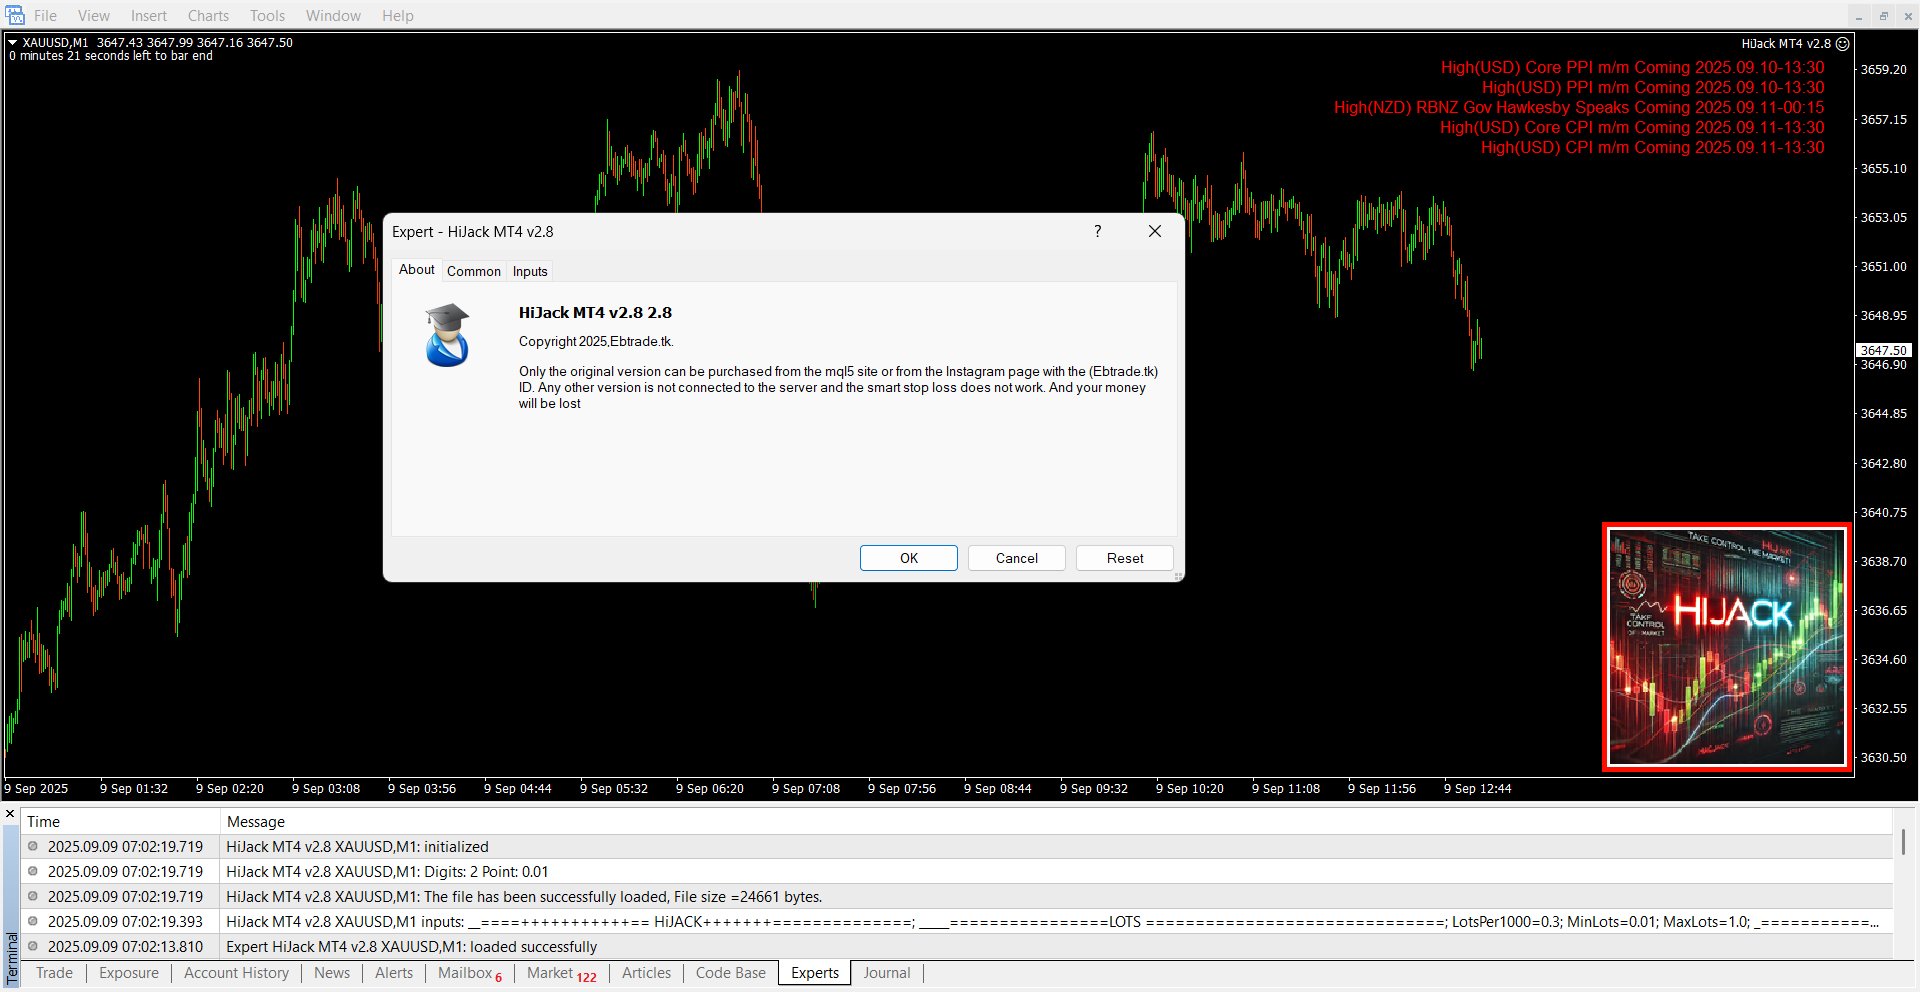Open the Code Base tab
The width and height of the screenshot is (1920, 992).
[x=731, y=973]
